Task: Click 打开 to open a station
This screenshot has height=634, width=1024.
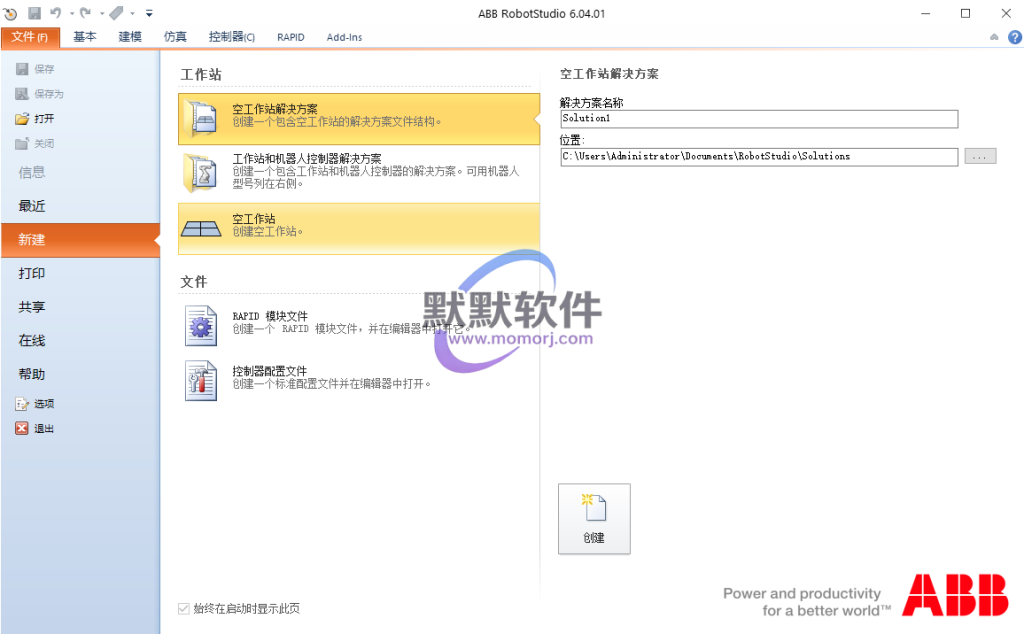Action: [35, 118]
